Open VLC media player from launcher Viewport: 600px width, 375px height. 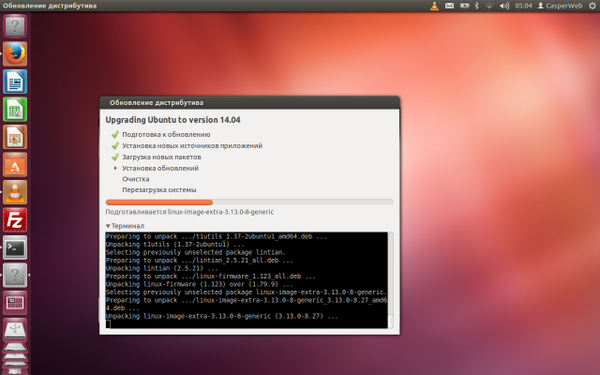(15, 192)
